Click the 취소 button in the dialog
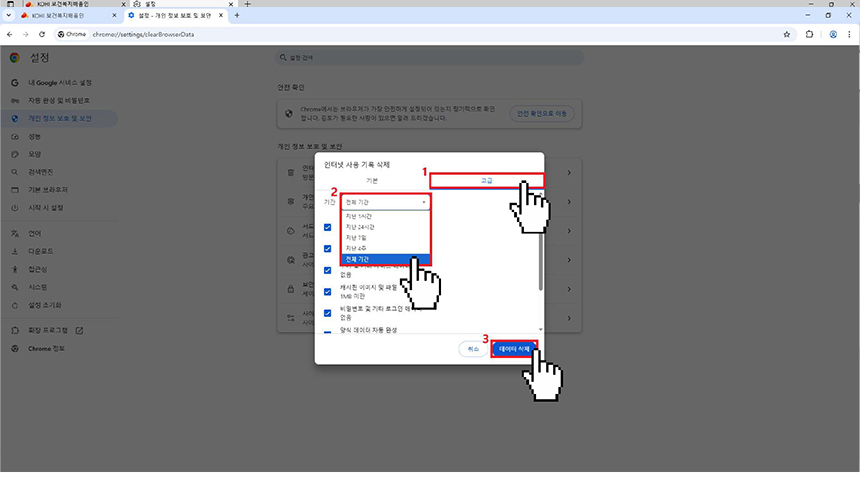This screenshot has height=480, width=860. (x=473, y=349)
